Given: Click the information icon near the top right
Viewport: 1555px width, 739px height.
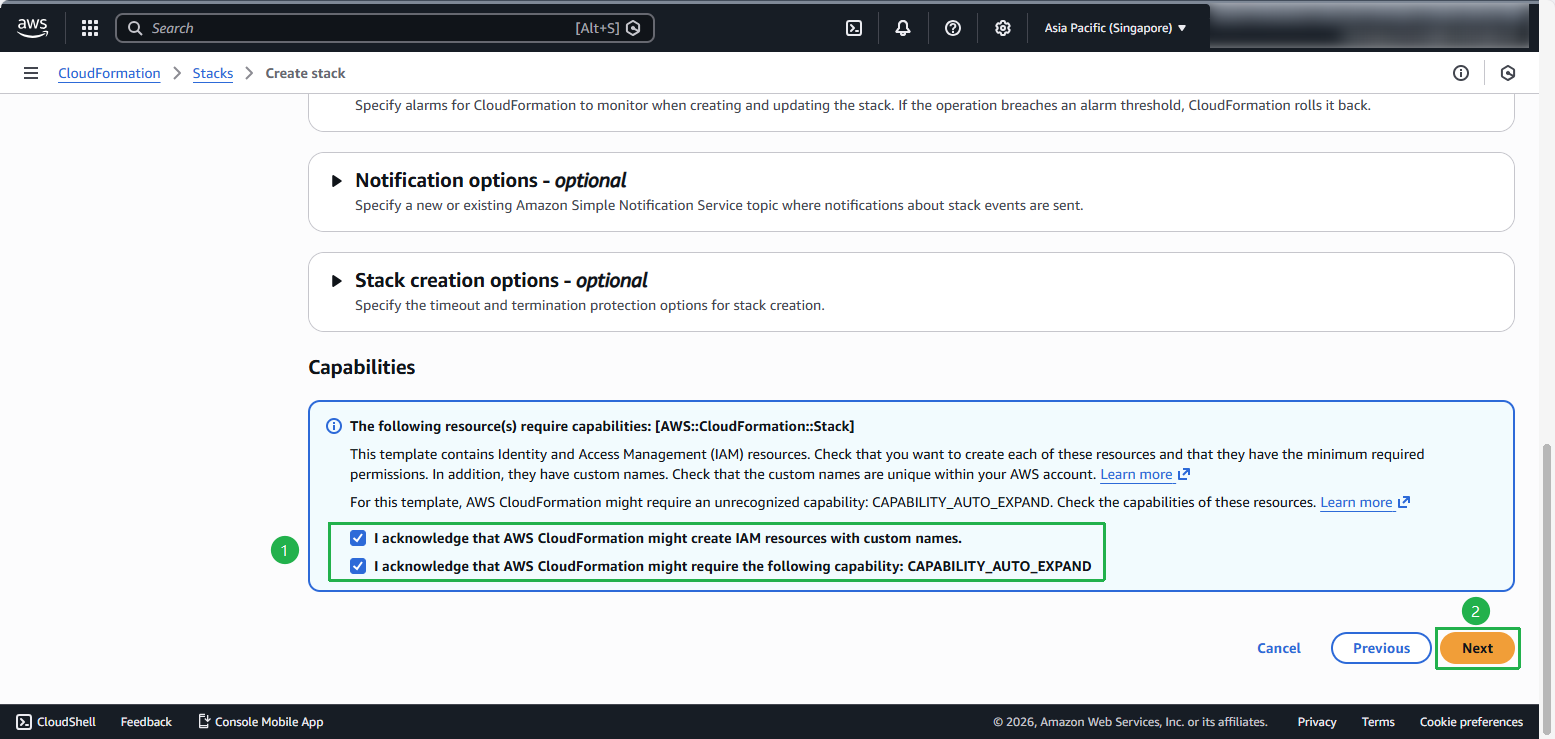Looking at the screenshot, I should (1461, 73).
